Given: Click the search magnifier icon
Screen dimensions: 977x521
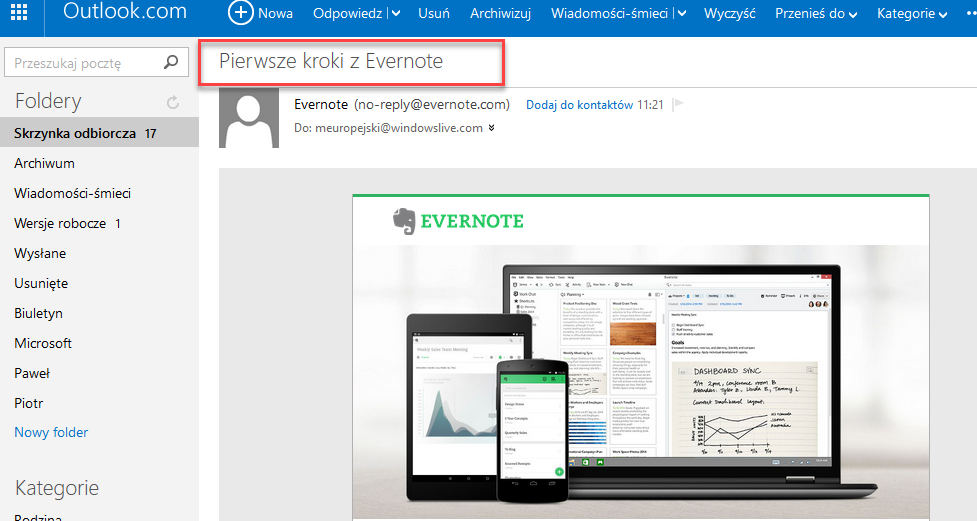Looking at the screenshot, I should (x=171, y=62).
